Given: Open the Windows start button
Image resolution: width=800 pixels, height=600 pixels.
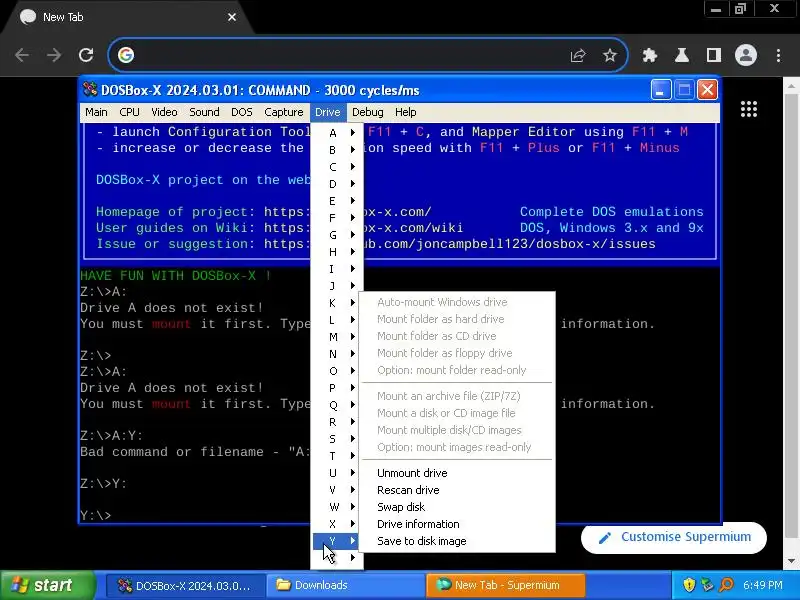Looking at the screenshot, I should 47,585.
